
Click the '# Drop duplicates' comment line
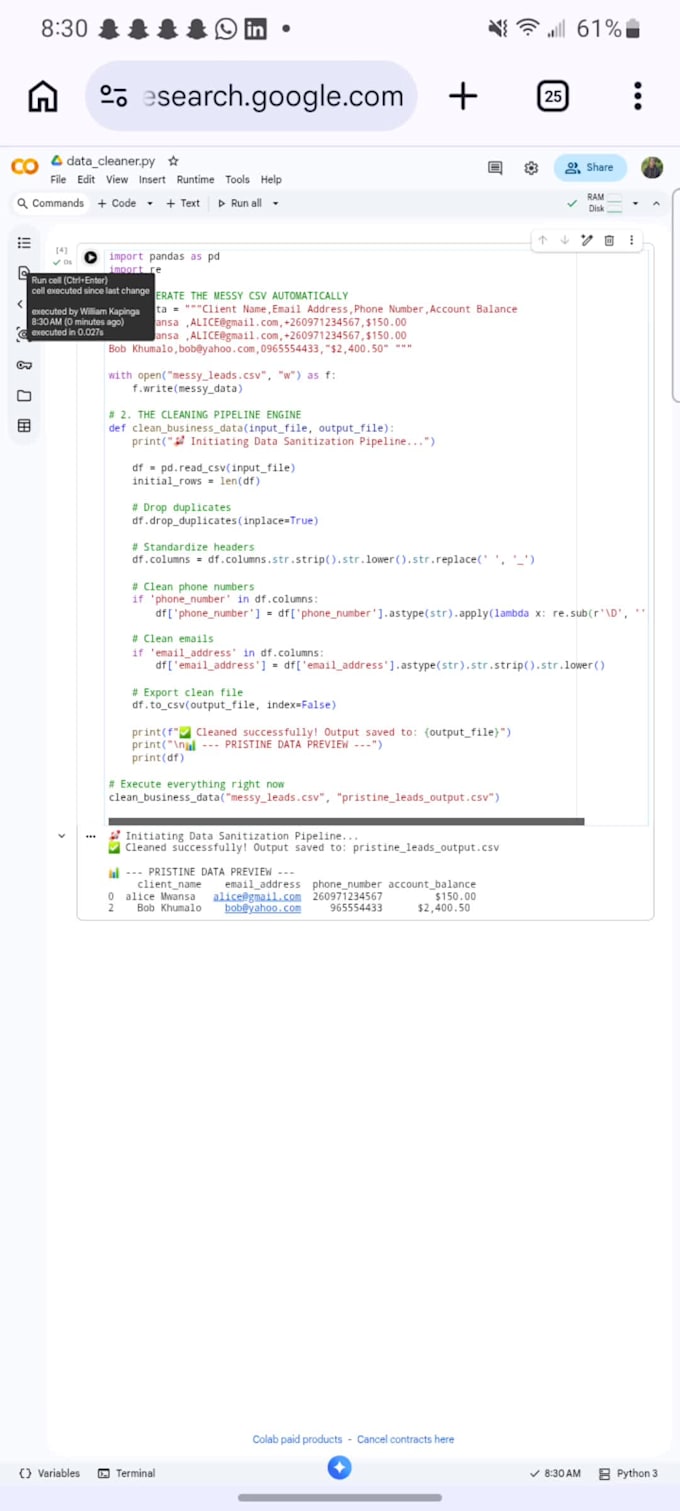[181, 508]
